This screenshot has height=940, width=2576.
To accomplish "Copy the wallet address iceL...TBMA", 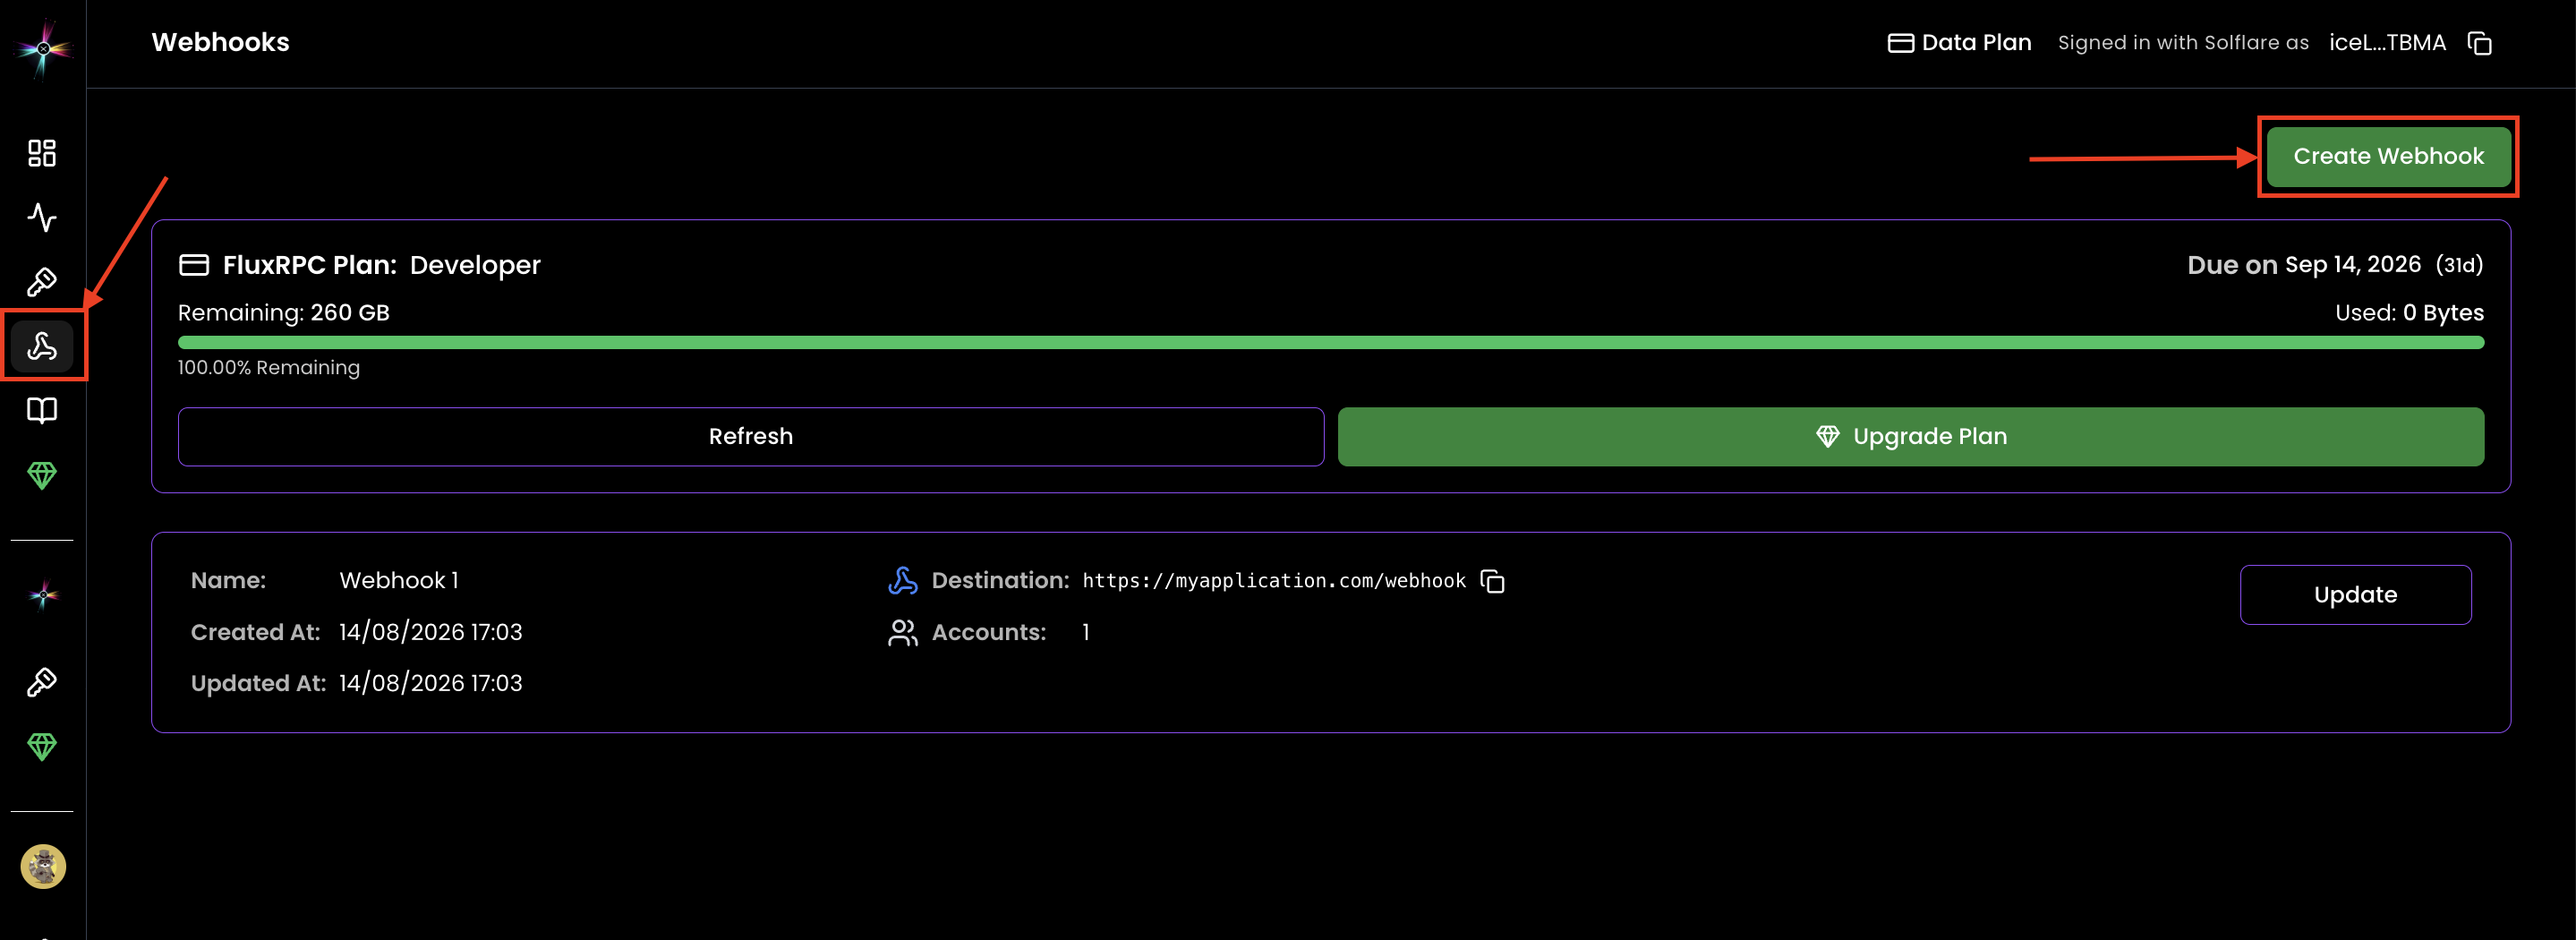I will pos(2479,43).
